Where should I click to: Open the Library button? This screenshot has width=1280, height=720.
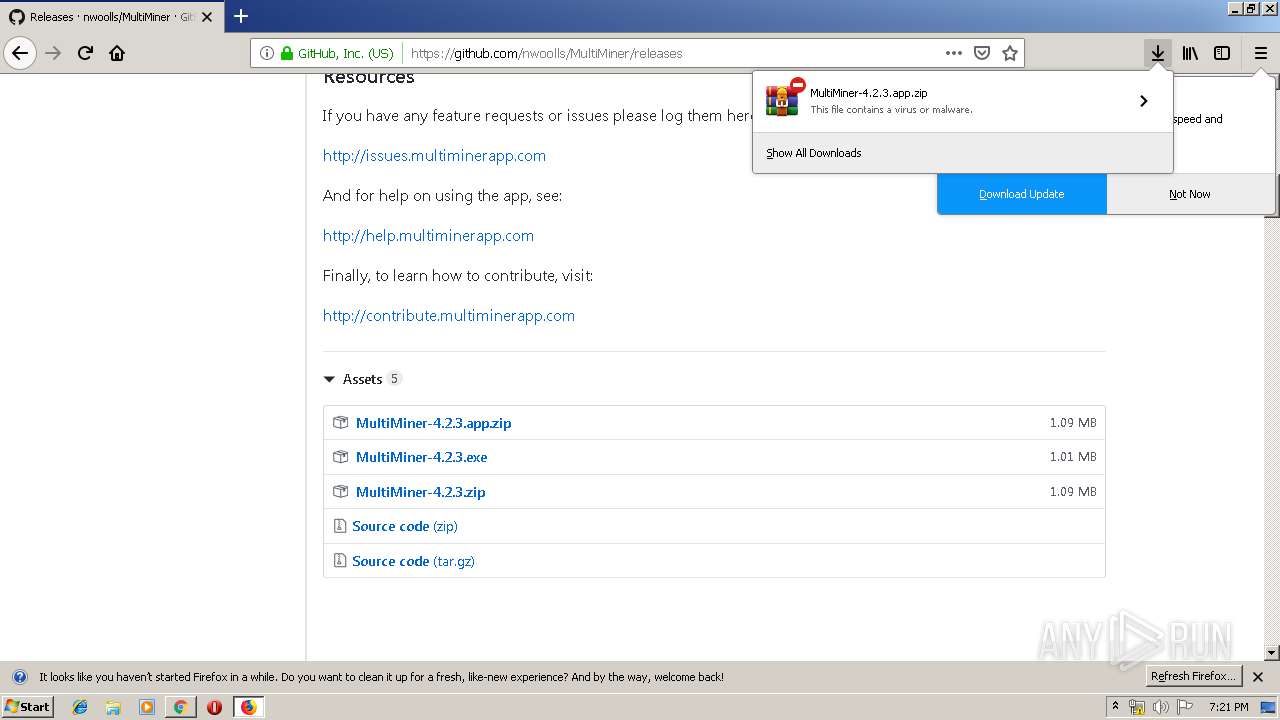click(1190, 53)
